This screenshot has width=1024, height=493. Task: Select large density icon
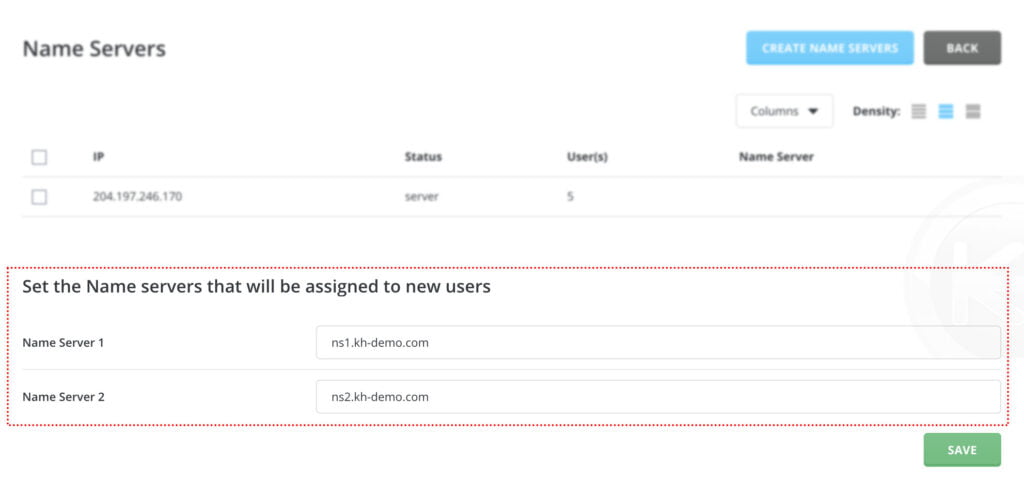point(973,112)
